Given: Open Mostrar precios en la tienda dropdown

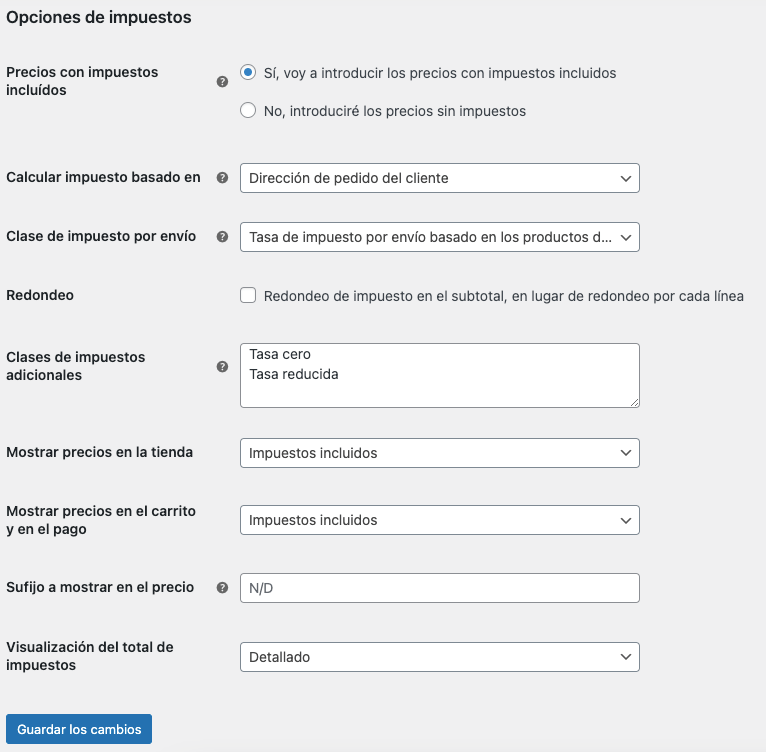Looking at the screenshot, I should click(440, 453).
